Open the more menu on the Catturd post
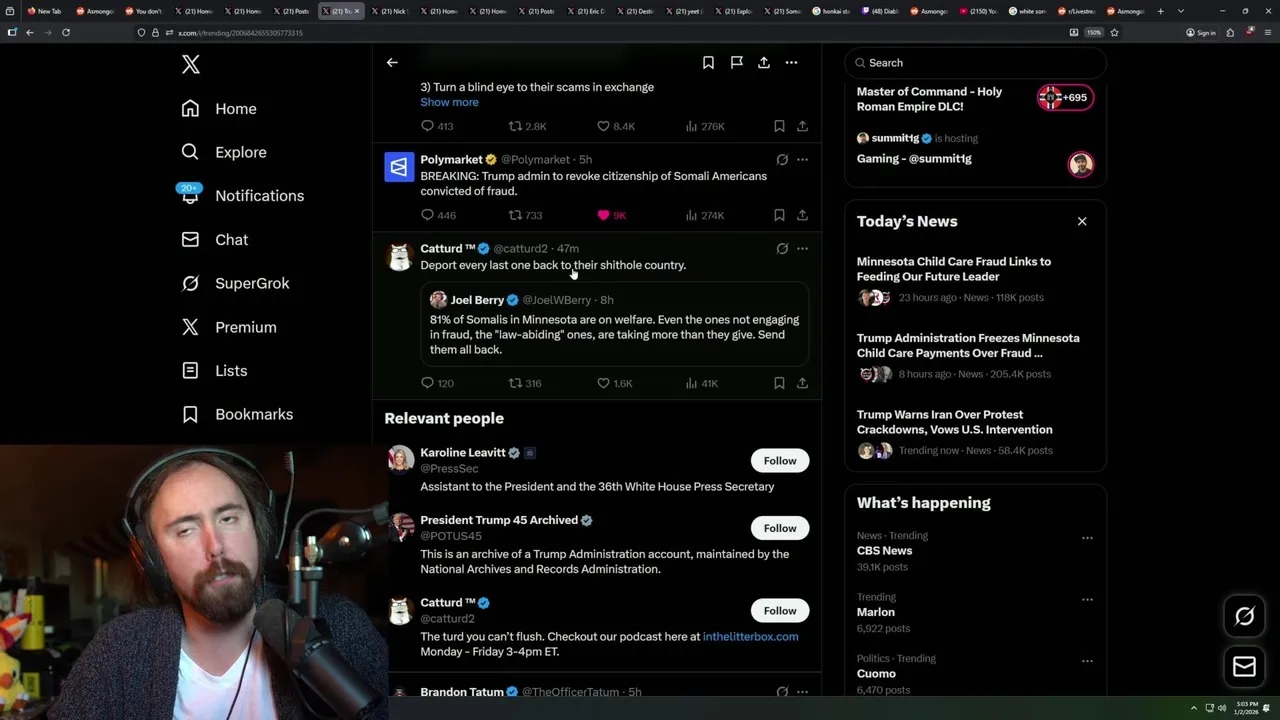Screen dimensions: 1280x720 (802, 248)
